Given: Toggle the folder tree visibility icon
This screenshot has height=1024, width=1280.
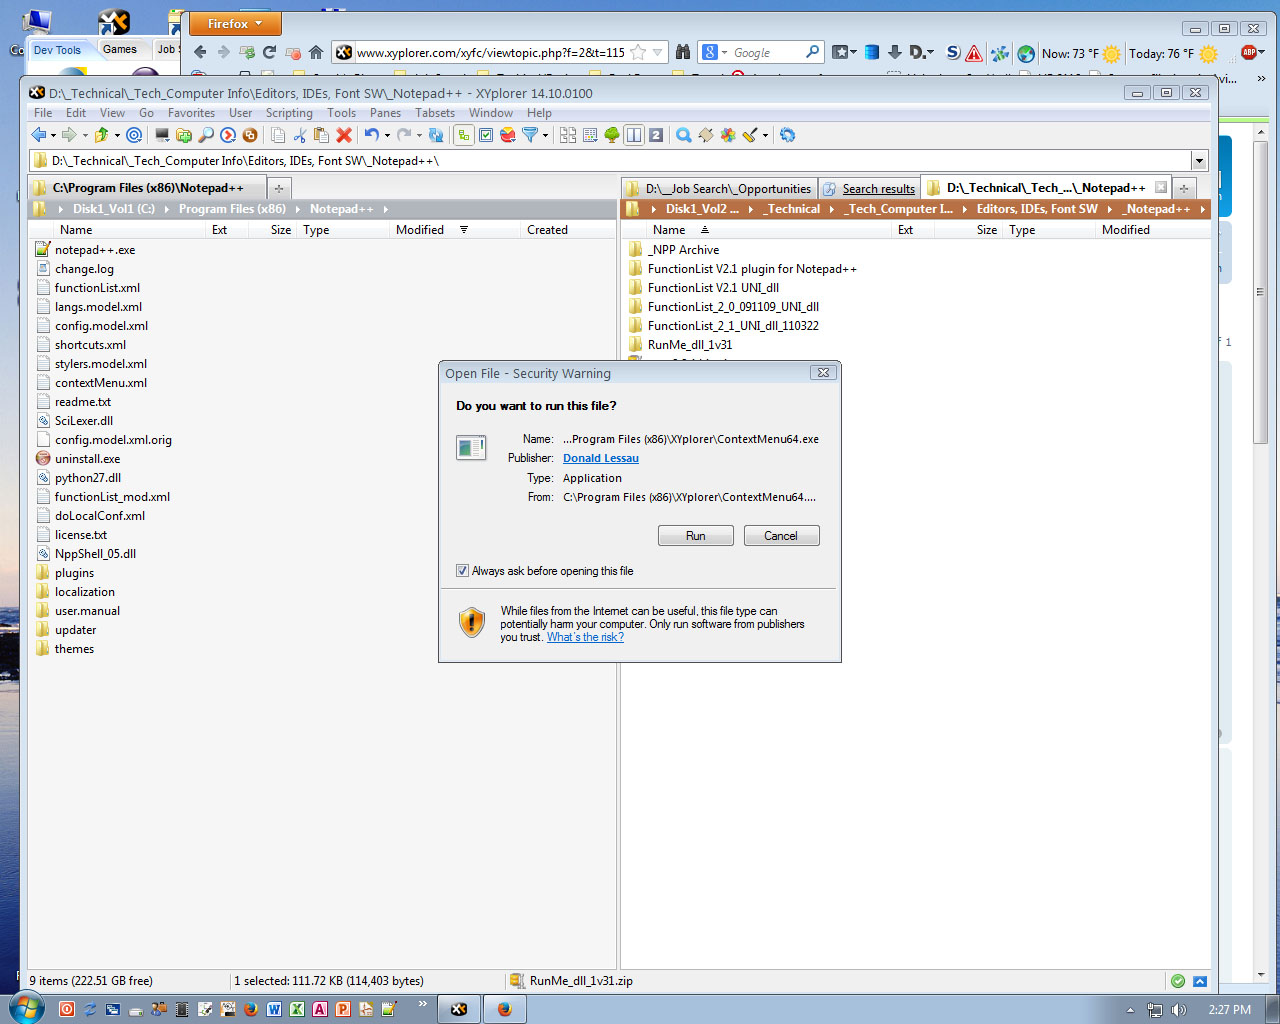Looking at the screenshot, I should click(x=612, y=137).
